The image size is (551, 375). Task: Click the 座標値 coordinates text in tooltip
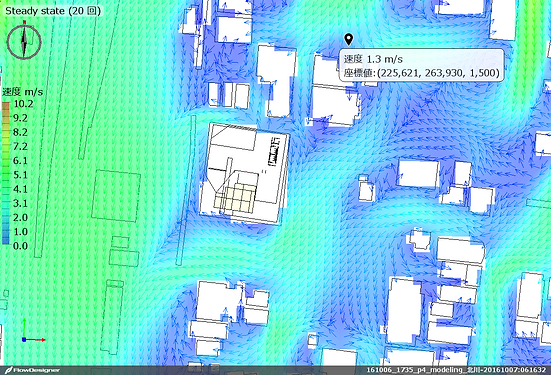click(421, 73)
